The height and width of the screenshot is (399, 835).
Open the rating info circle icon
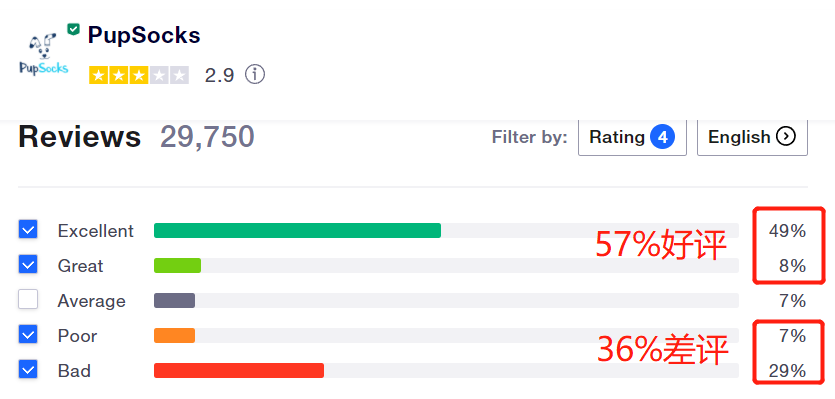[255, 75]
